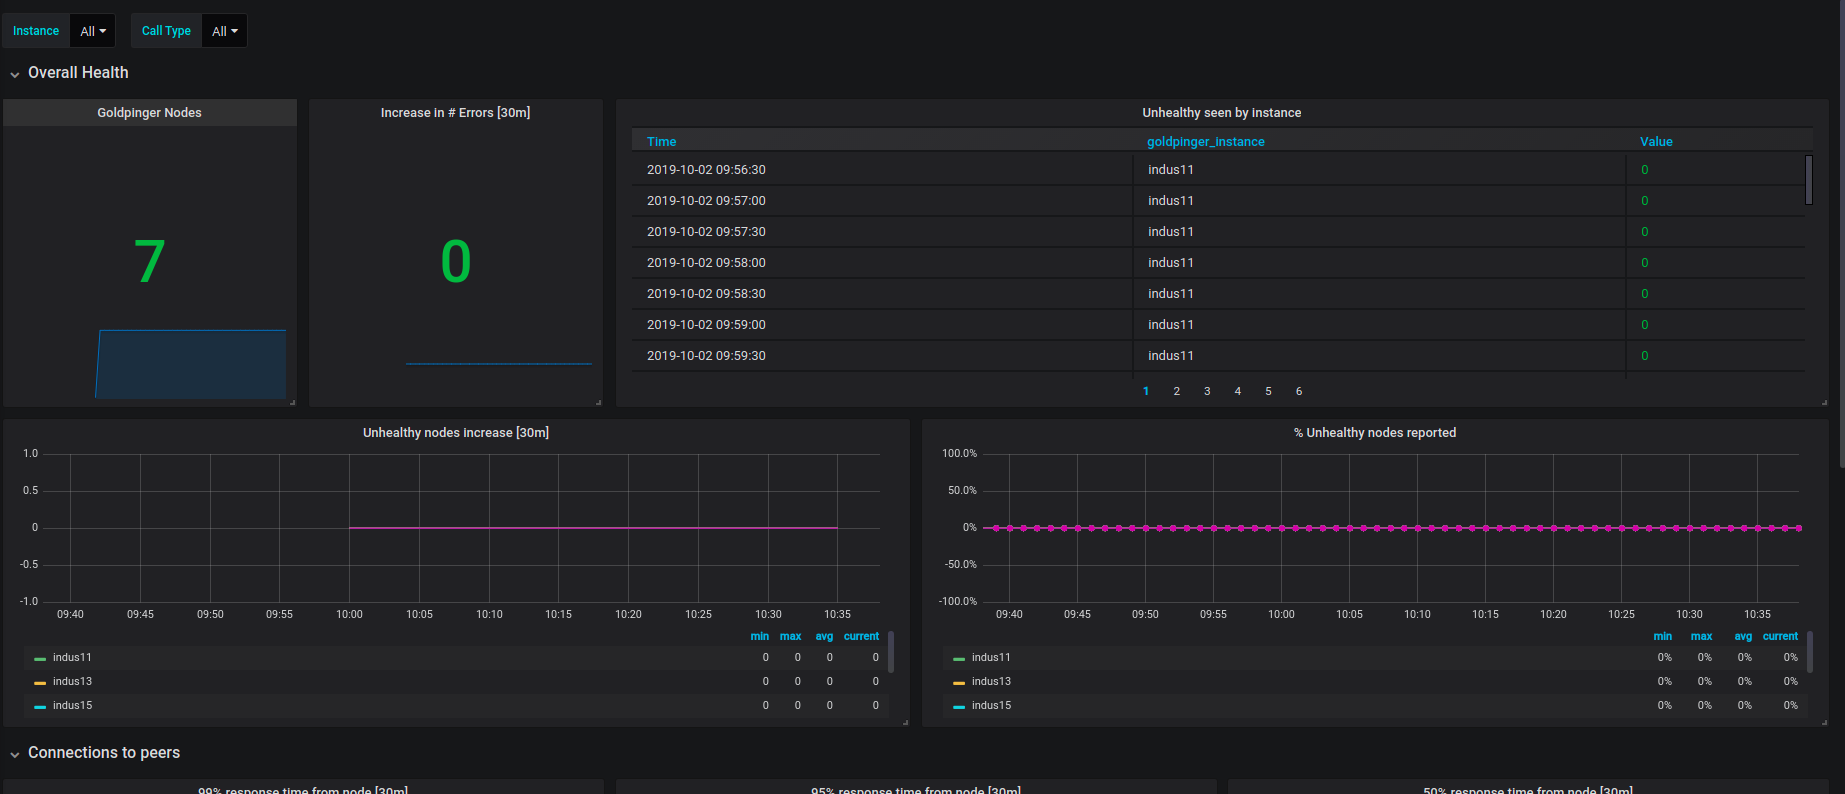Click indus15 cyan color swatch in increase legend
The width and height of the screenshot is (1845, 794).
click(x=40, y=707)
